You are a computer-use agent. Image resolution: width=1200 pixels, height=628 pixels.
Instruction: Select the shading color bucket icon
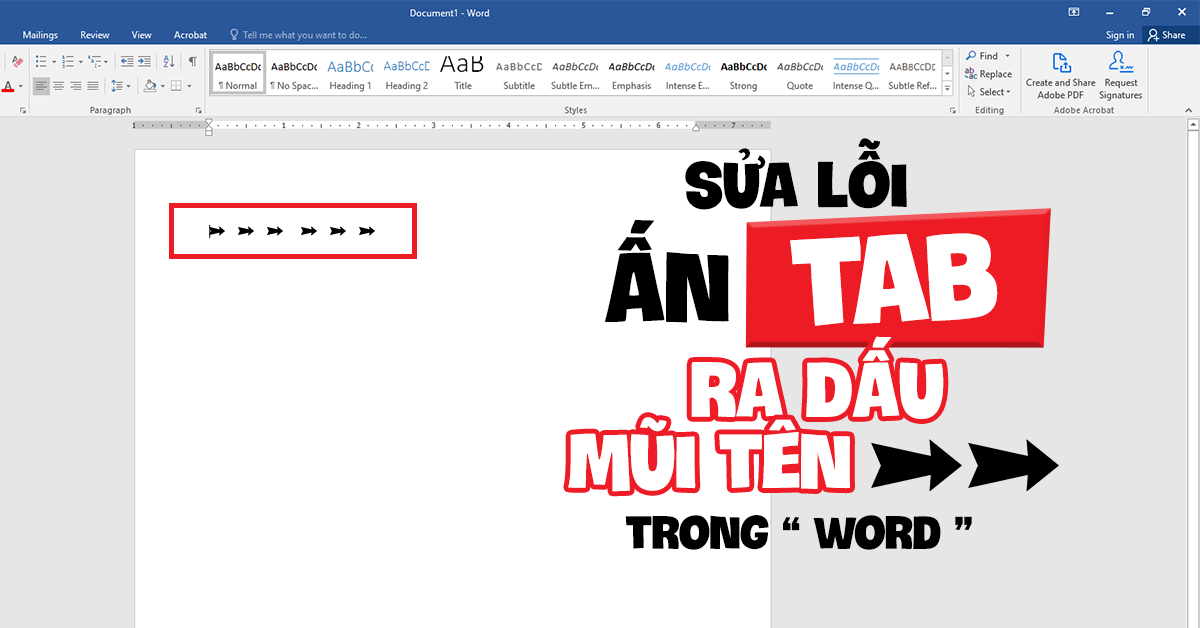tap(150, 85)
